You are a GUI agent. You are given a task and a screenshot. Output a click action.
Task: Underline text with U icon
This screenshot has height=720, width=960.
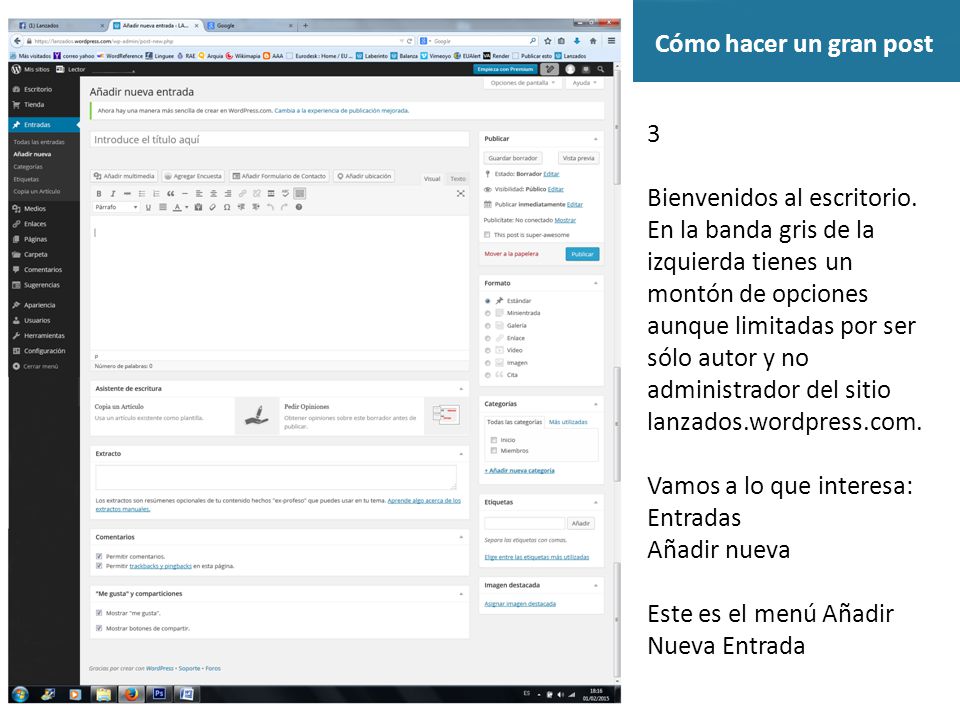click(x=148, y=208)
